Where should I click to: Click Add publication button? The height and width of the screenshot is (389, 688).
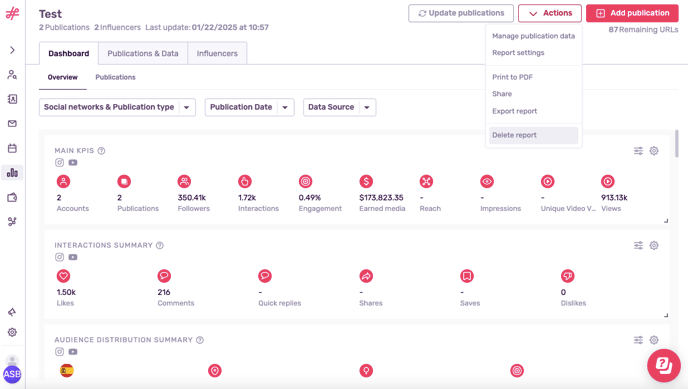[x=632, y=13]
